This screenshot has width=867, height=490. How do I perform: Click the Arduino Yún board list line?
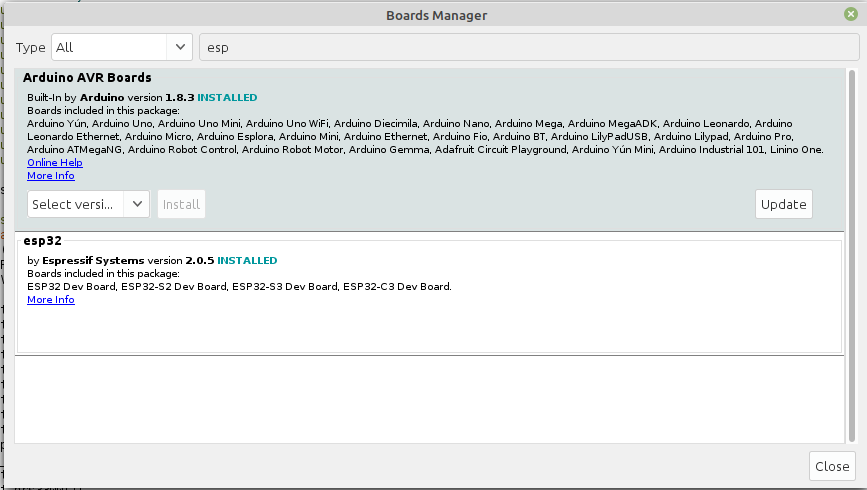click(x=410, y=123)
